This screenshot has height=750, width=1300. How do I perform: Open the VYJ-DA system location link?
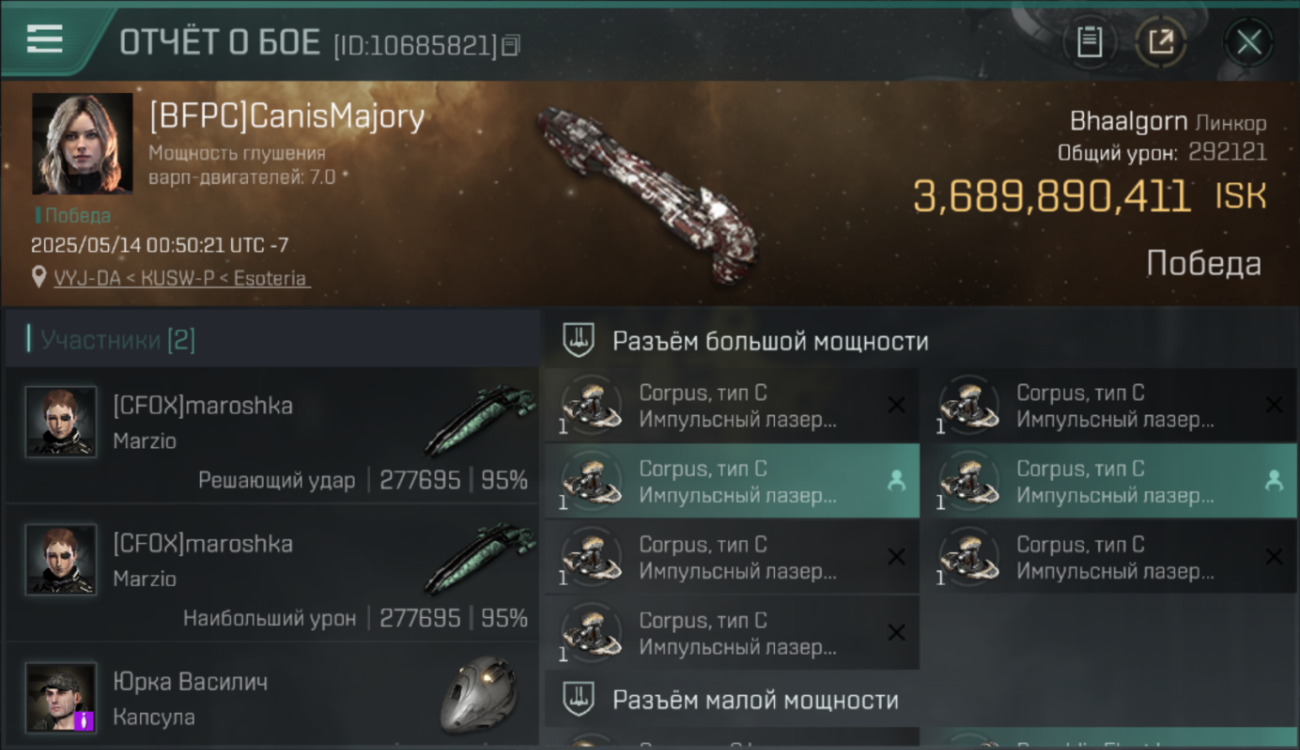tap(181, 278)
